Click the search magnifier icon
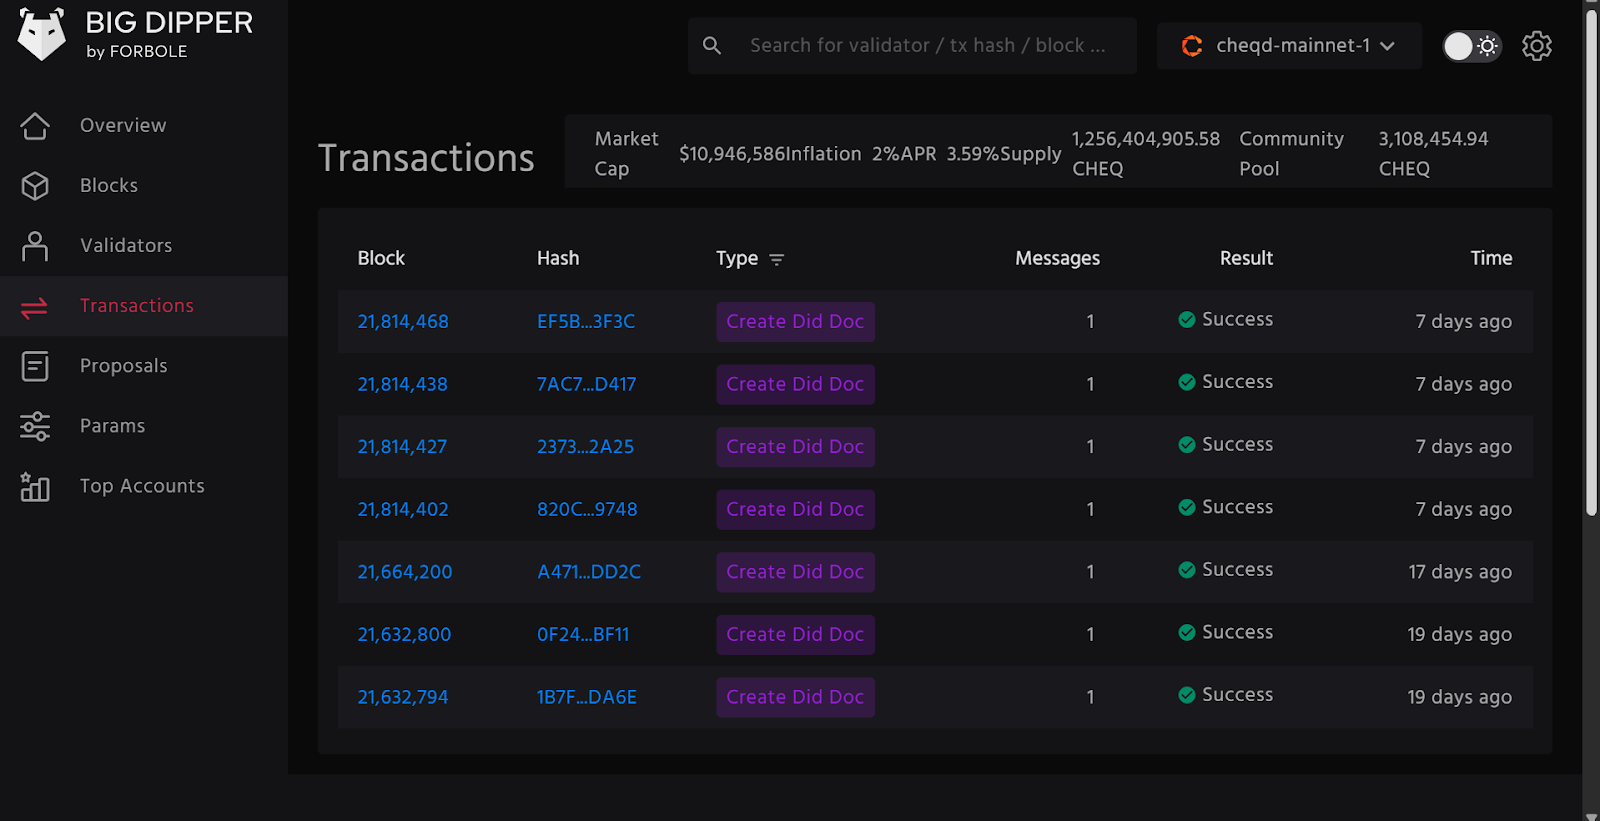The height and width of the screenshot is (821, 1600). pyautogui.click(x=712, y=46)
